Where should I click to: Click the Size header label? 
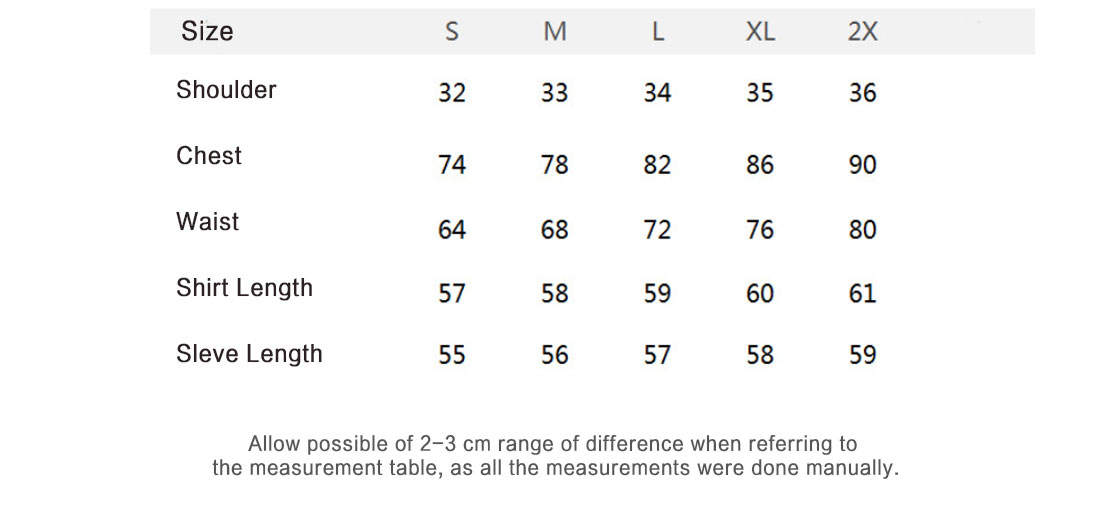(x=207, y=32)
